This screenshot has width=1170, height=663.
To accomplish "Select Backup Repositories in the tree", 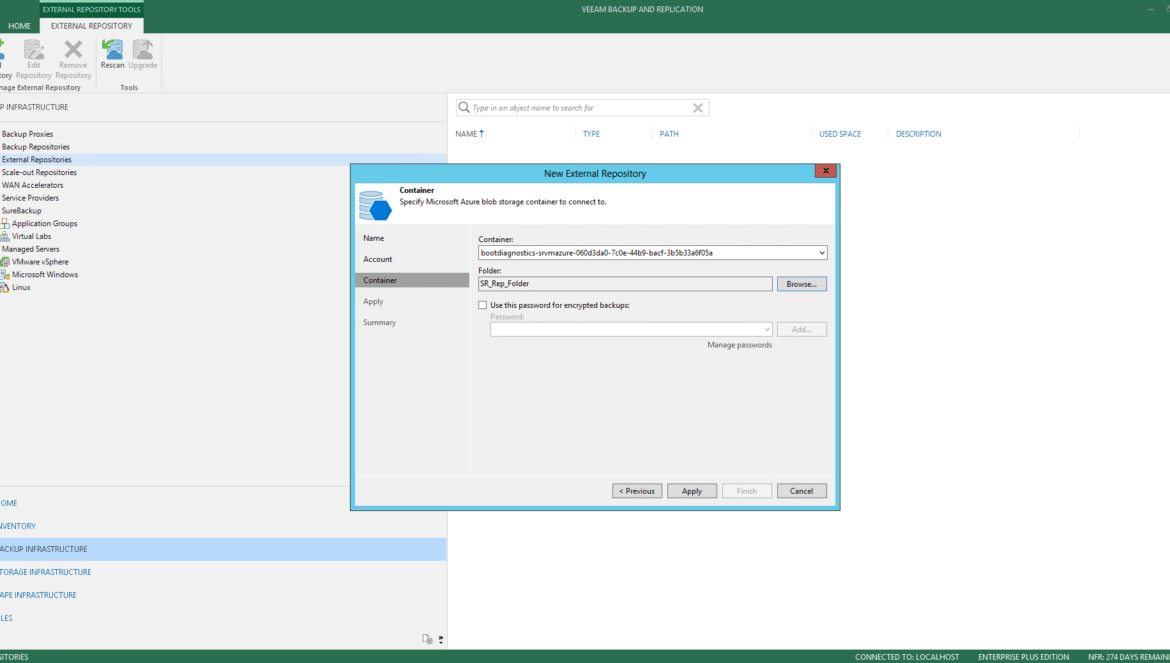I will click(x=36, y=147).
